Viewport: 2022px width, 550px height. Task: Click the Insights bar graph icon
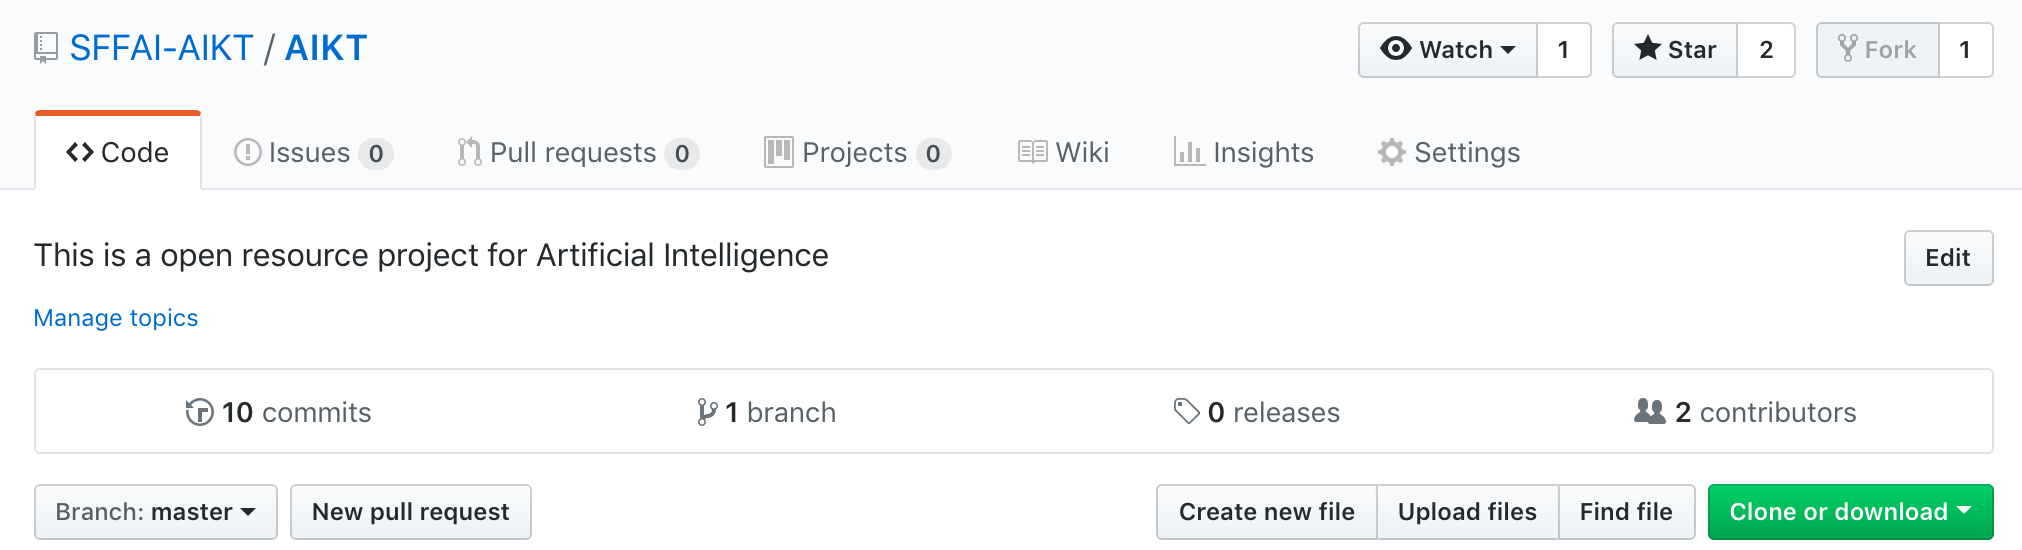(1189, 152)
